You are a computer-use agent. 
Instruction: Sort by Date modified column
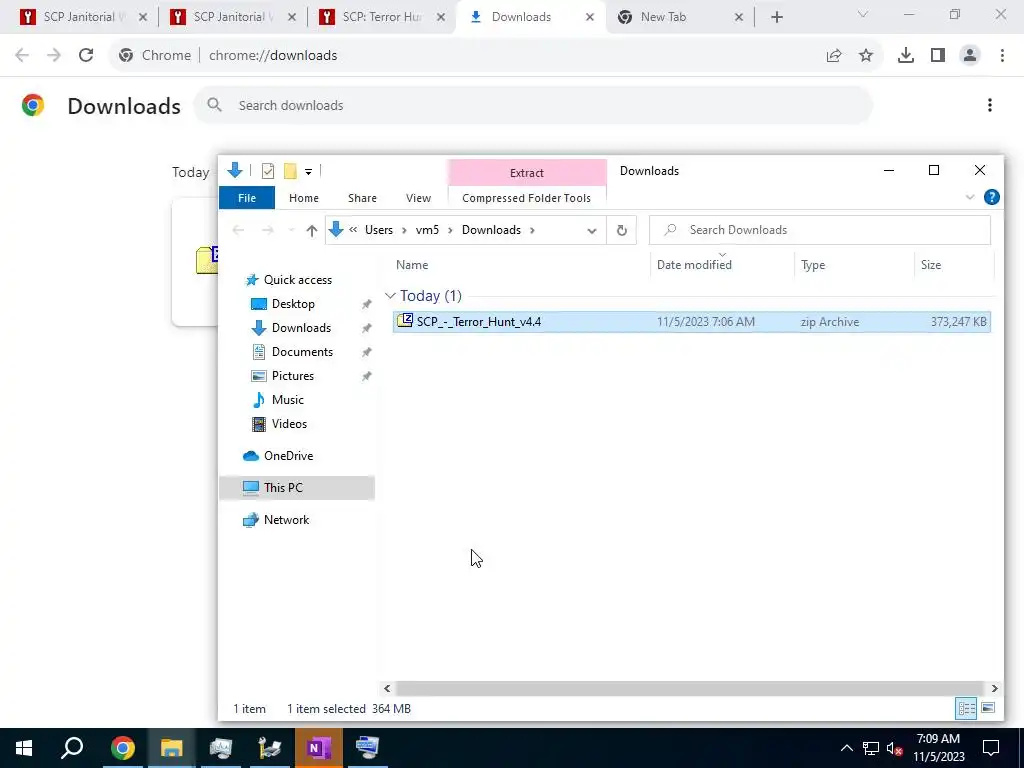[694, 264]
